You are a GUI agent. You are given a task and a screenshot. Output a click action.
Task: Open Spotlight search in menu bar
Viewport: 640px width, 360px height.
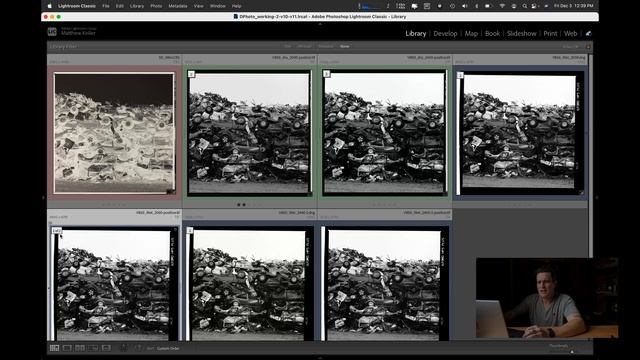point(524,6)
